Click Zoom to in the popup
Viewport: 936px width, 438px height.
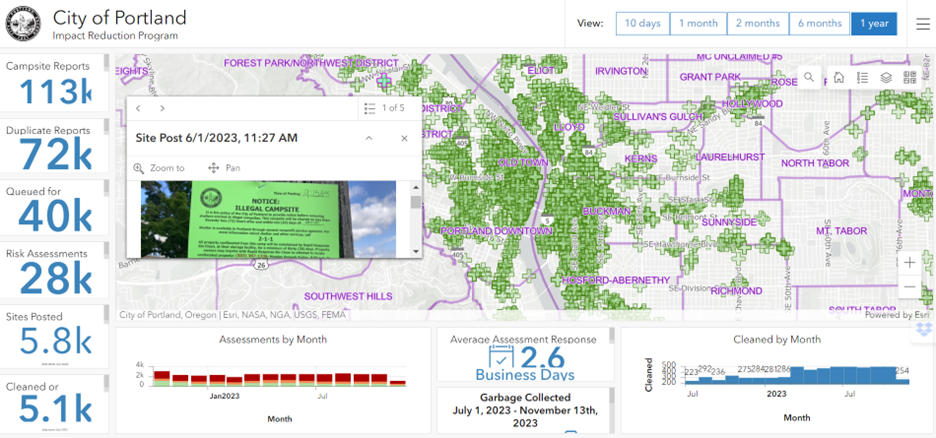159,168
